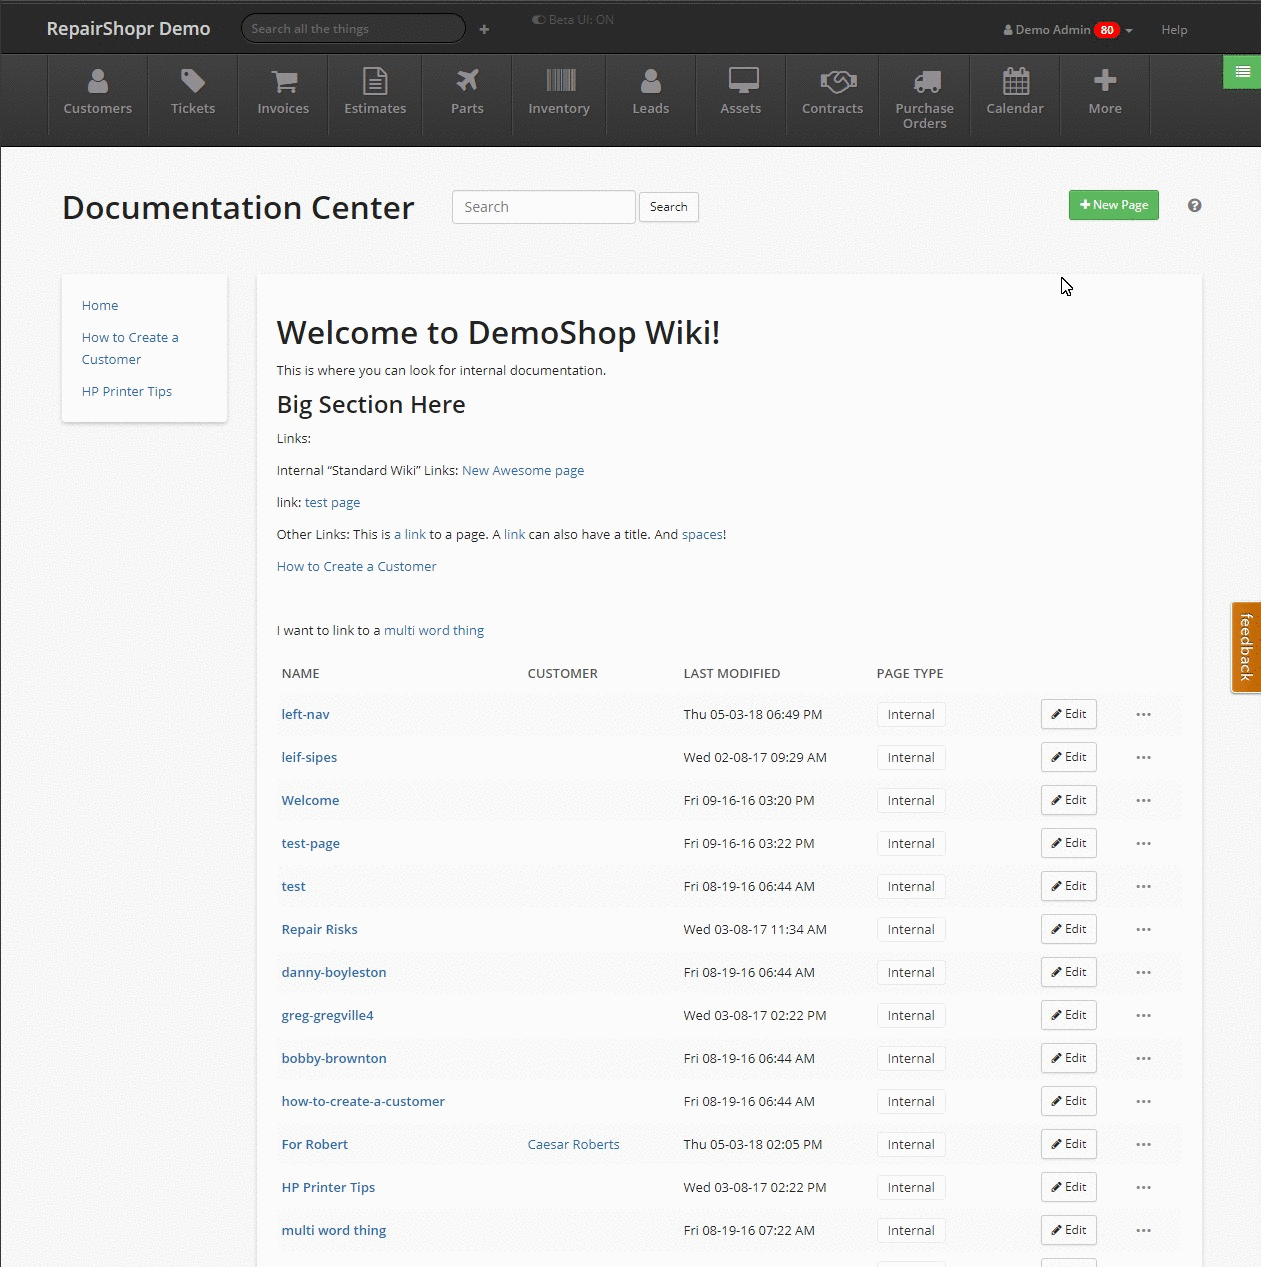Focus the 'Search all the things' field
The height and width of the screenshot is (1267, 1261).
pyautogui.click(x=353, y=29)
